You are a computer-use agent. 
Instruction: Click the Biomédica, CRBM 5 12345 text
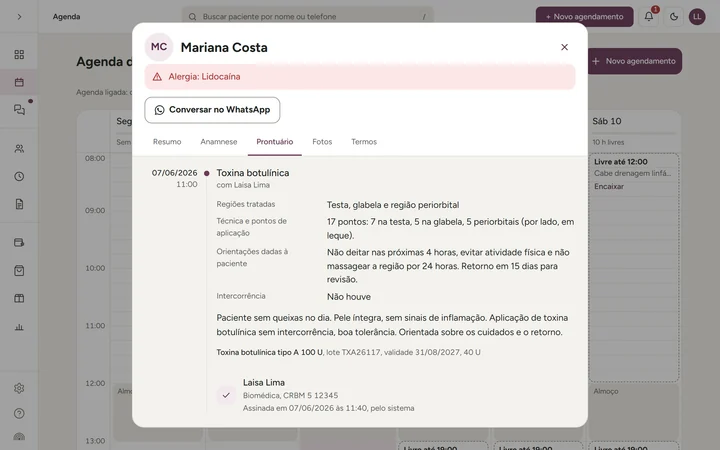pos(290,395)
